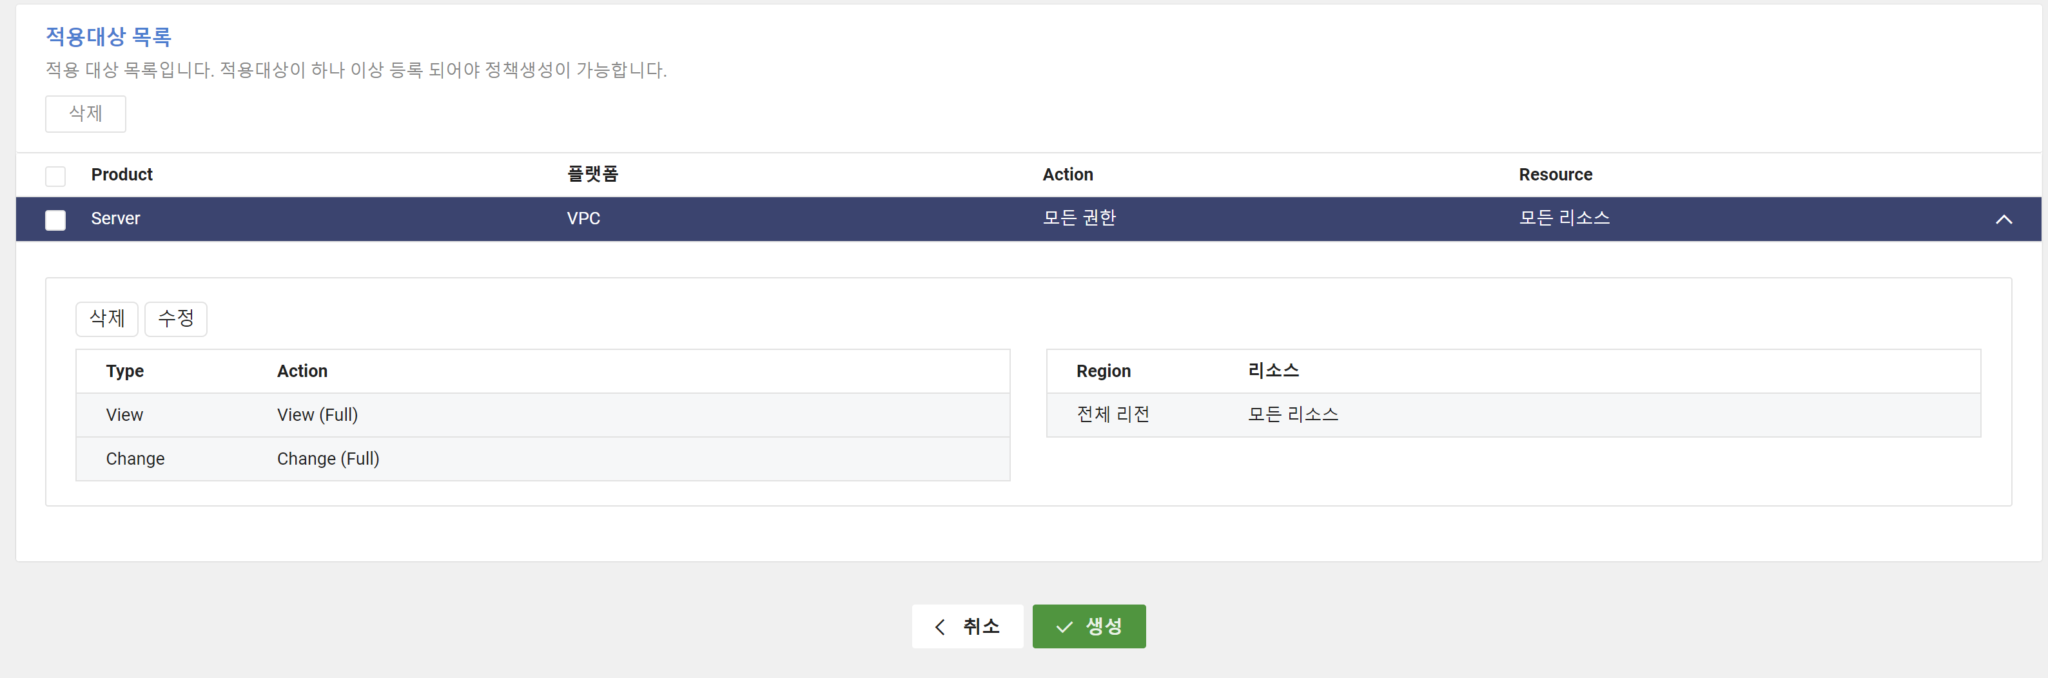Image resolution: width=2048 pixels, height=678 pixels.
Task: Click the 적용대상 목록 heading link
Action: click(x=106, y=35)
